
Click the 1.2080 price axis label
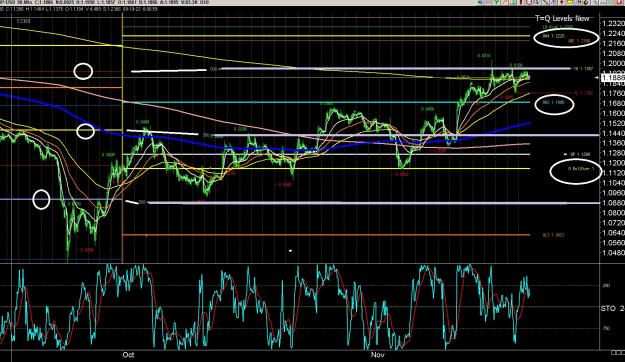[614, 53]
